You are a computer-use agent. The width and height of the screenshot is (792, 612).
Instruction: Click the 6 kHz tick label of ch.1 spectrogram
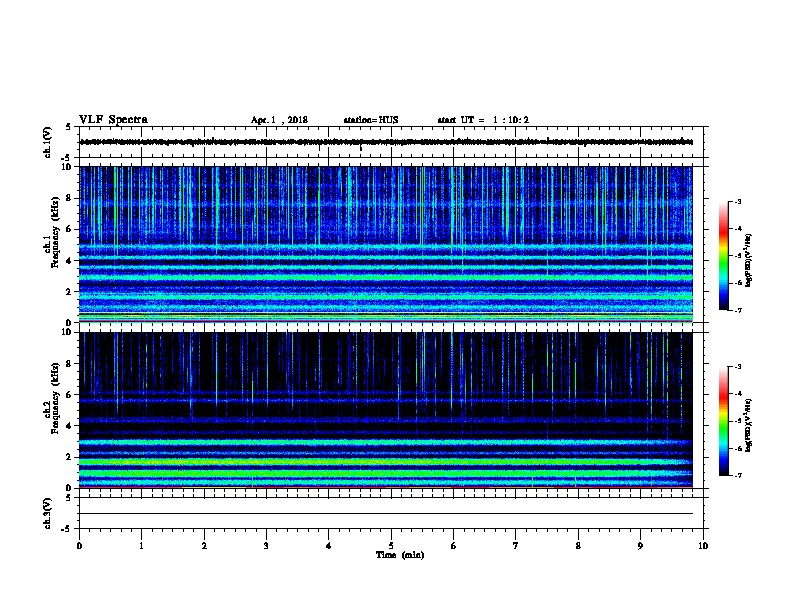(69, 229)
